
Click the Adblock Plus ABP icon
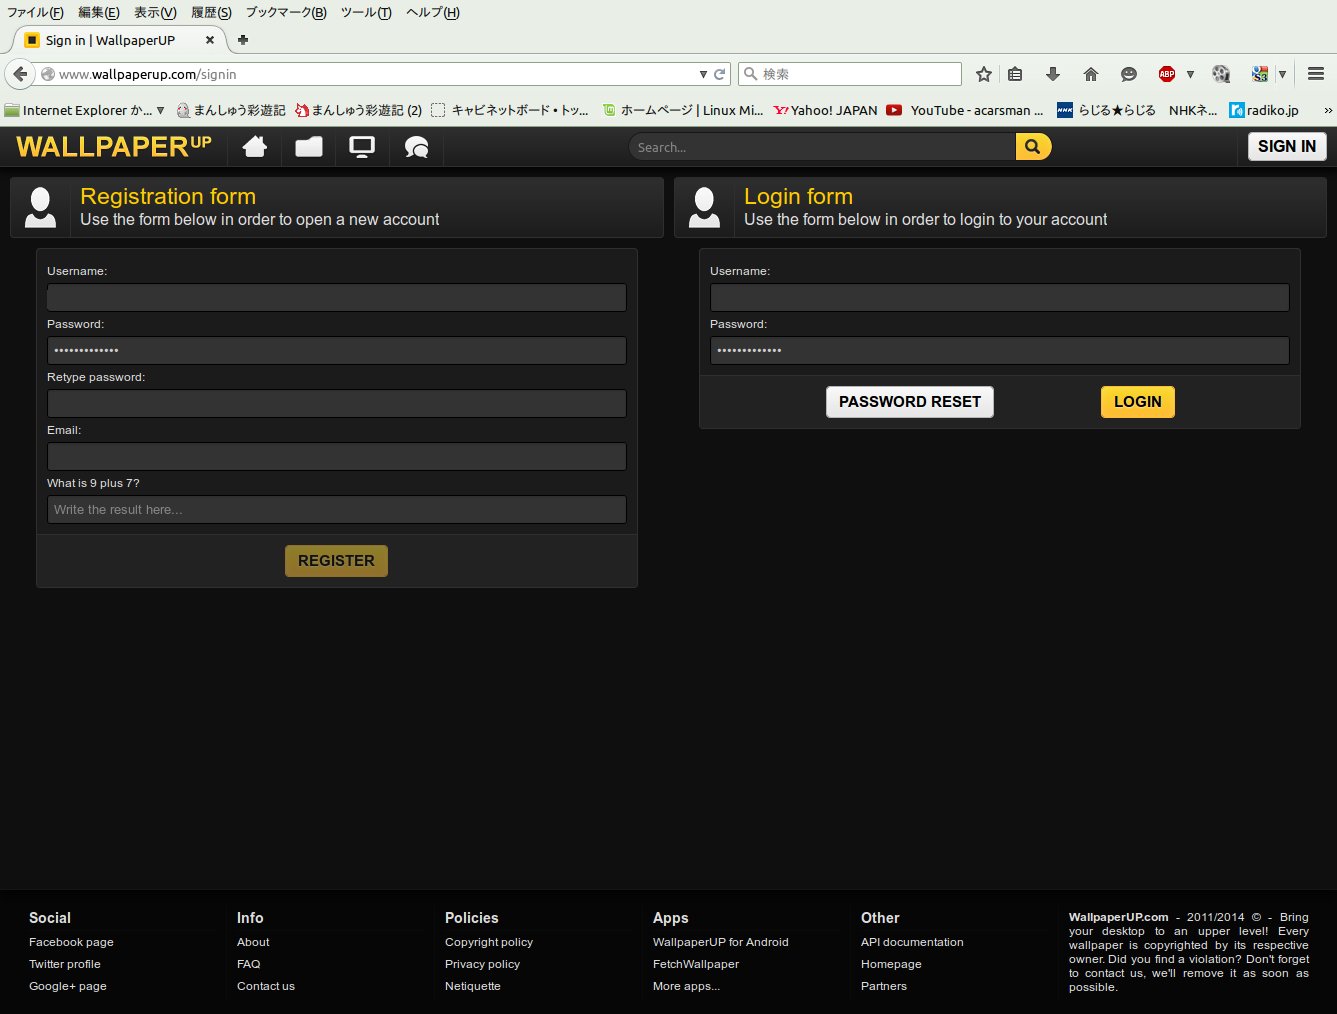point(1166,74)
